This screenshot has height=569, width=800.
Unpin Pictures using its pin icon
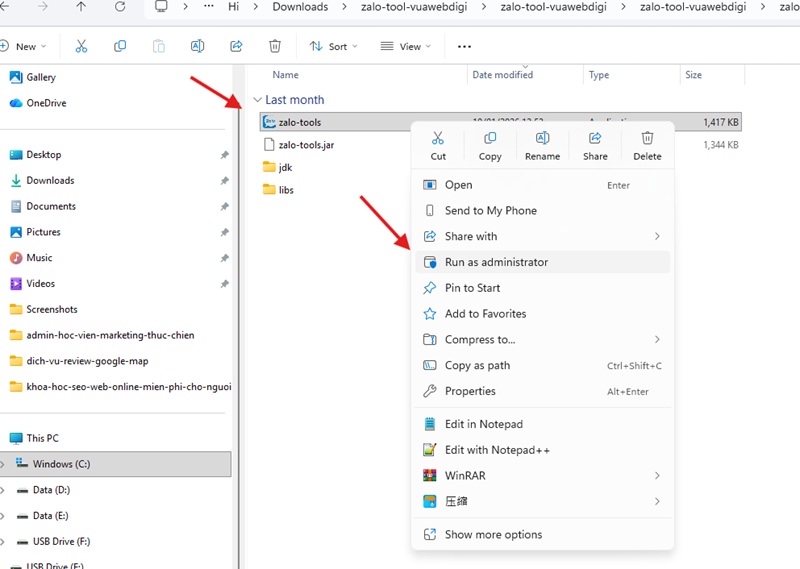point(224,232)
